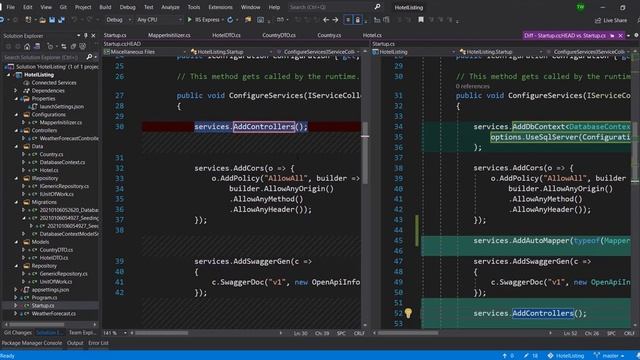Click Navigate Forward arrow in toolbar

pos(335,20)
